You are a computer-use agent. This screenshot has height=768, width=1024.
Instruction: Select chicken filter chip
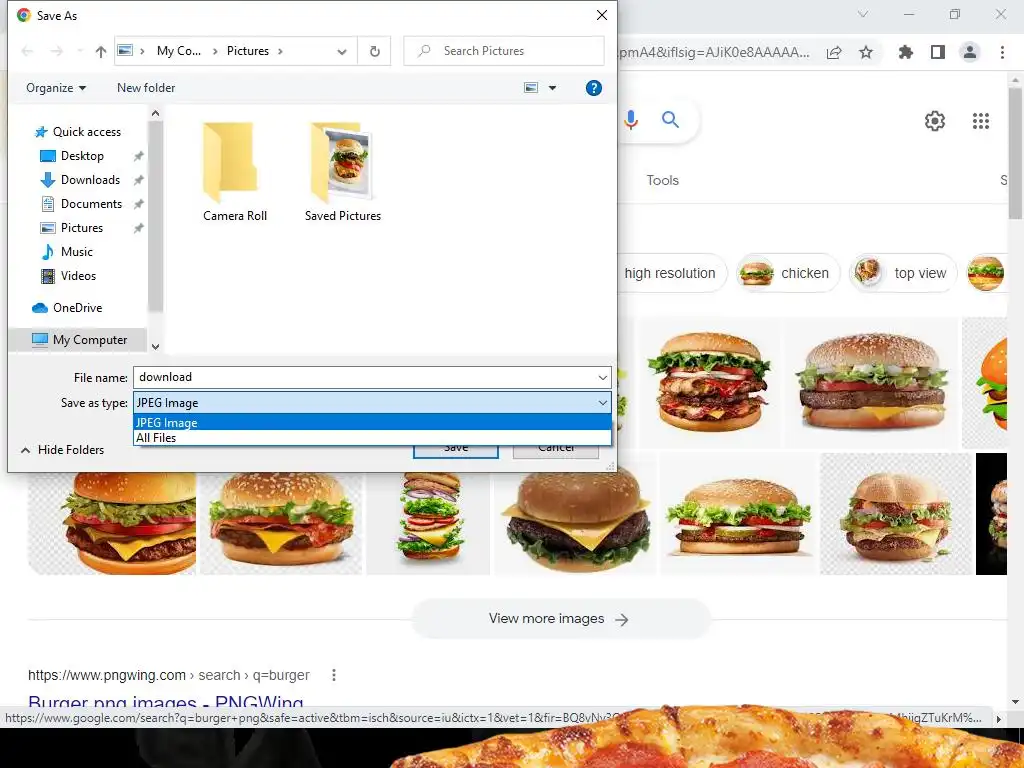(788, 273)
